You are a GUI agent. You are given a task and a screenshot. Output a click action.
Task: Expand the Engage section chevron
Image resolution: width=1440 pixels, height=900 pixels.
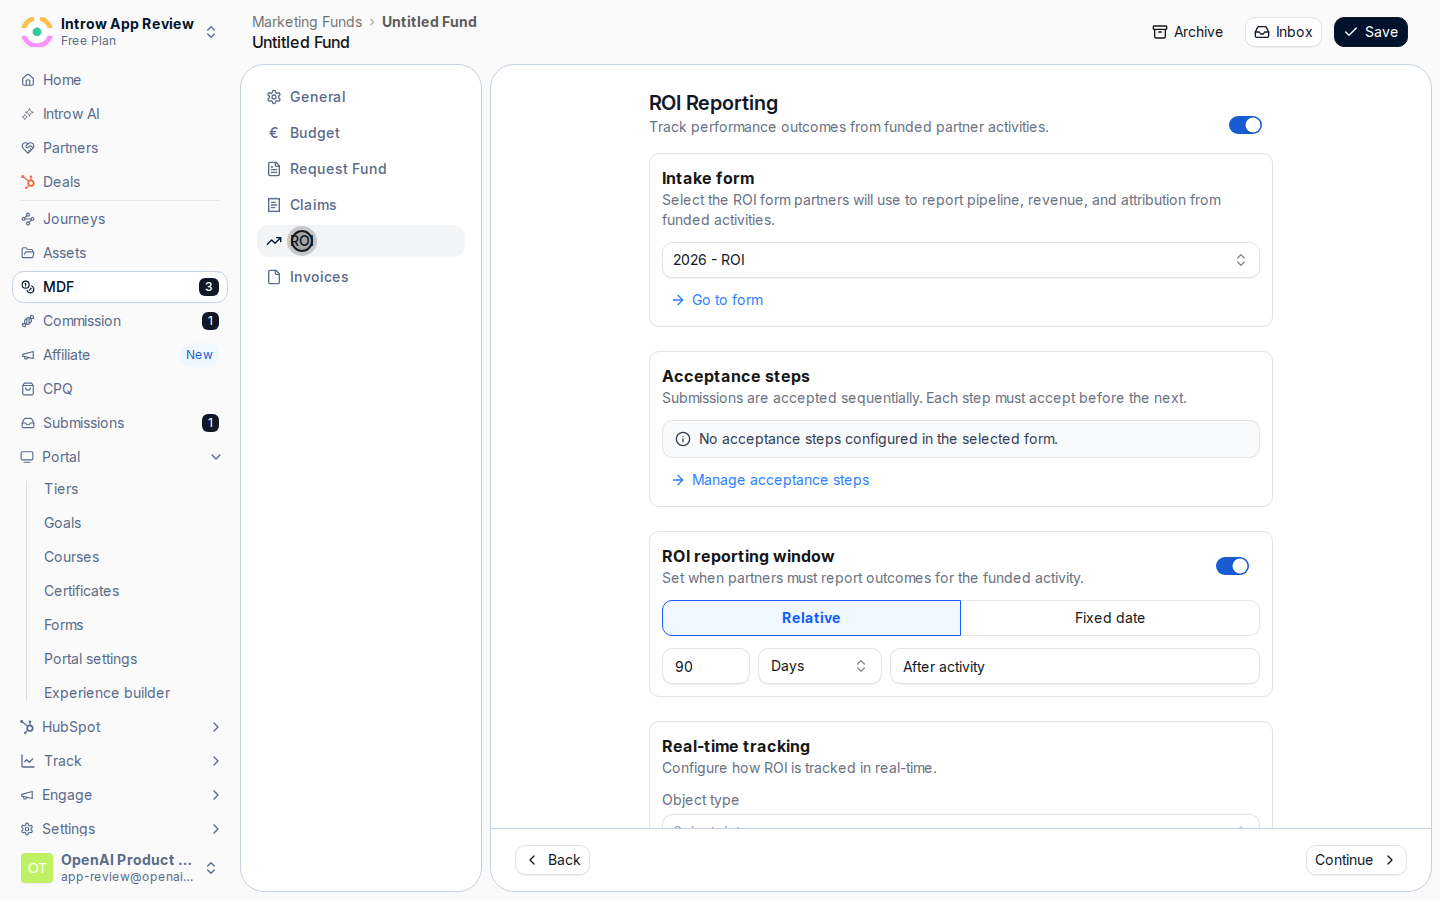coord(216,795)
